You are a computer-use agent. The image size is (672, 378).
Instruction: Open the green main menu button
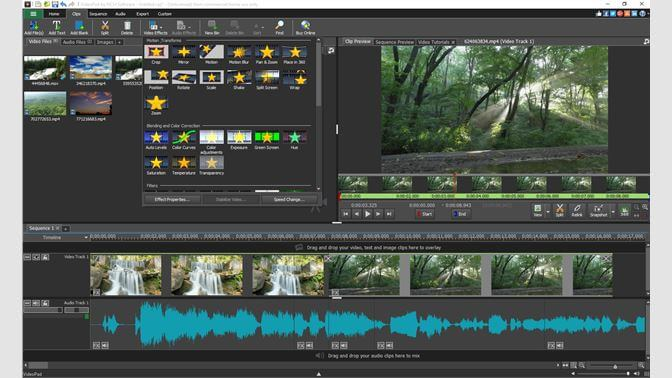coord(33,14)
